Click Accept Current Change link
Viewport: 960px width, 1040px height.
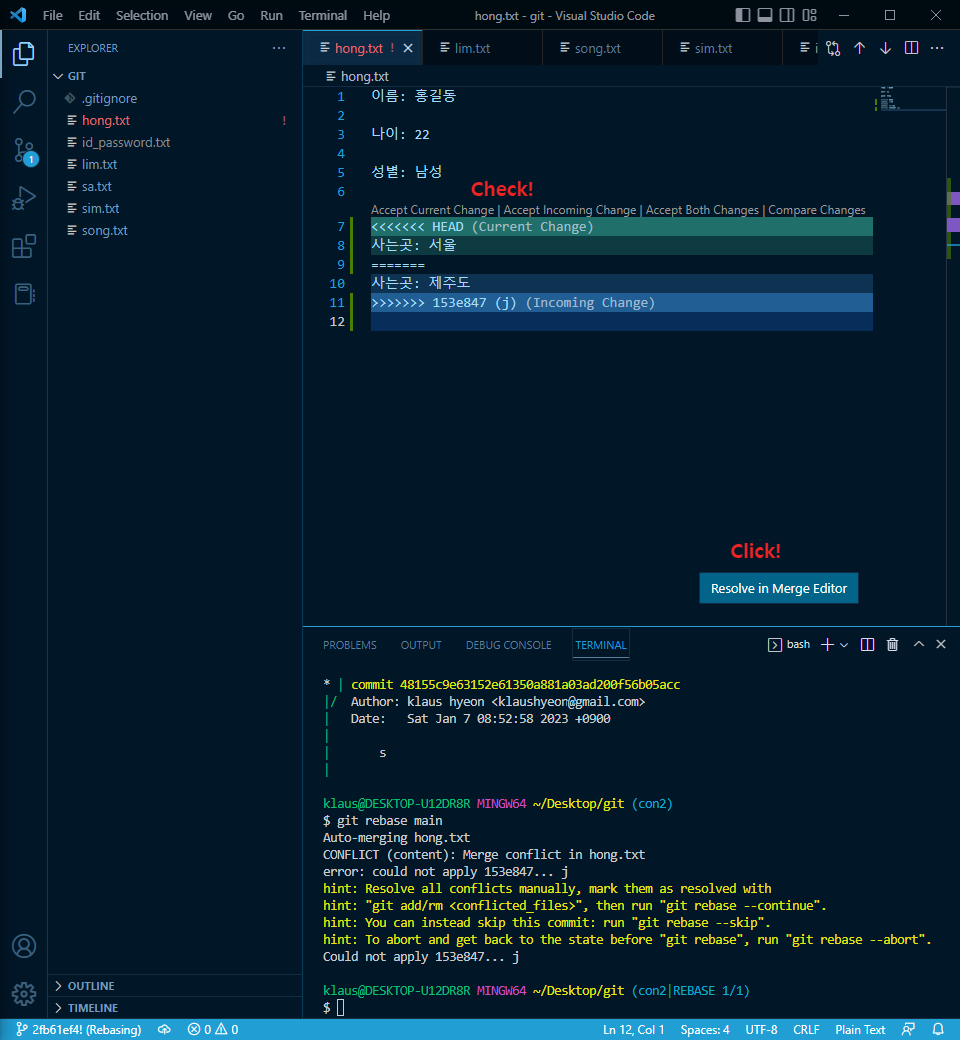click(433, 210)
